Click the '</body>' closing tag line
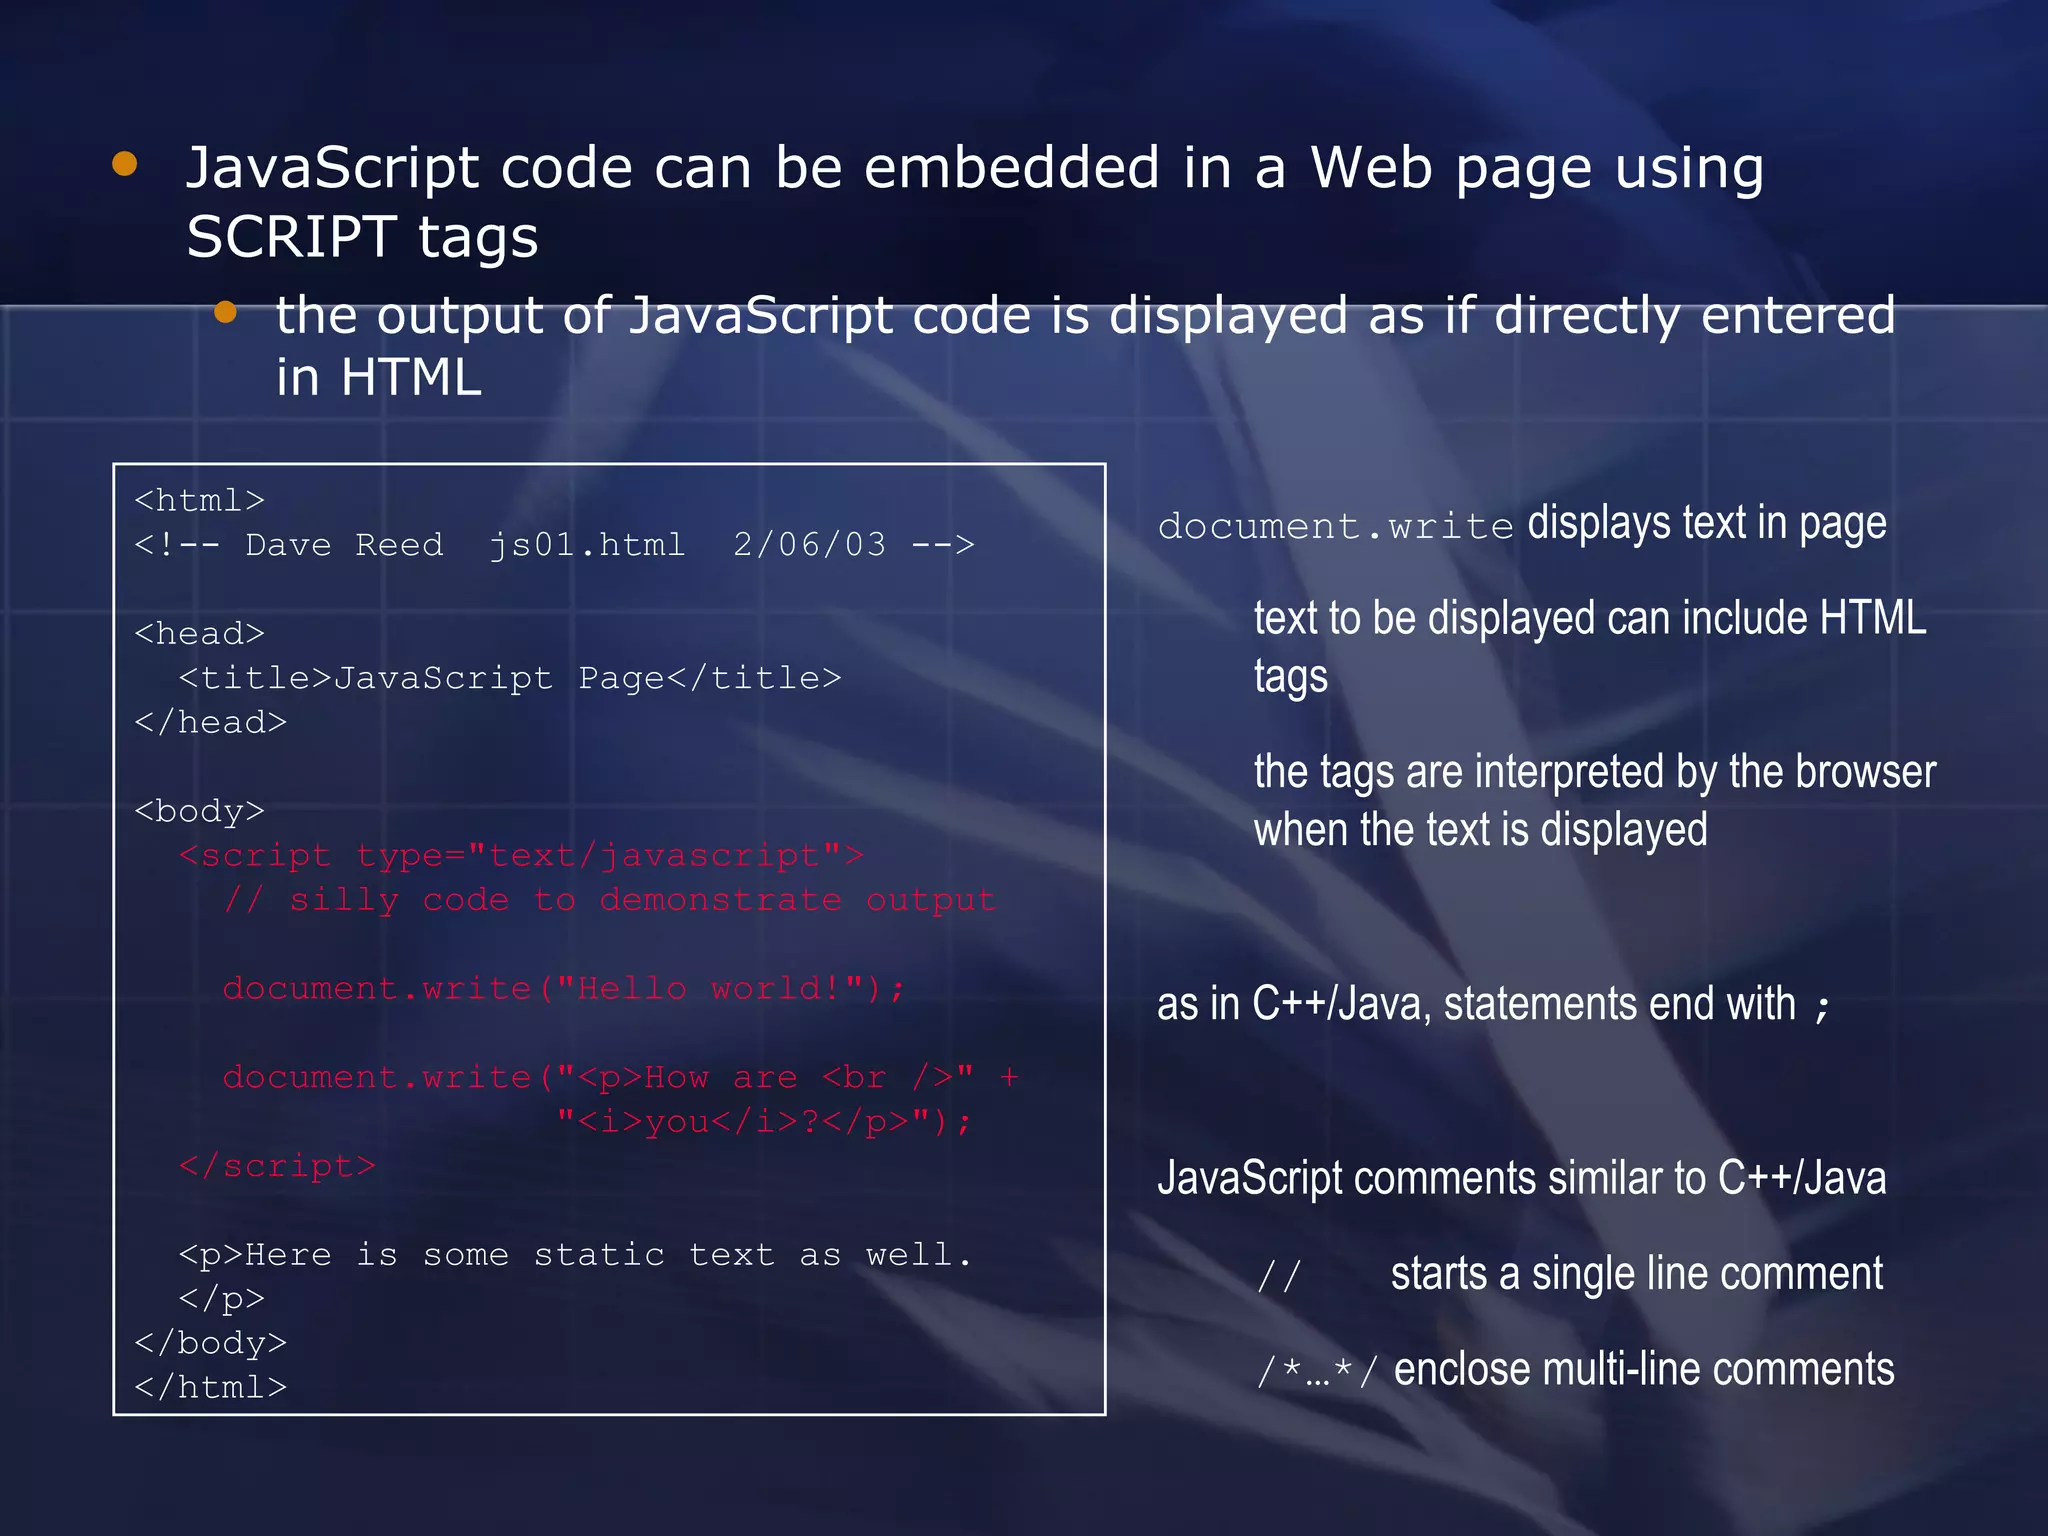 point(211,1343)
